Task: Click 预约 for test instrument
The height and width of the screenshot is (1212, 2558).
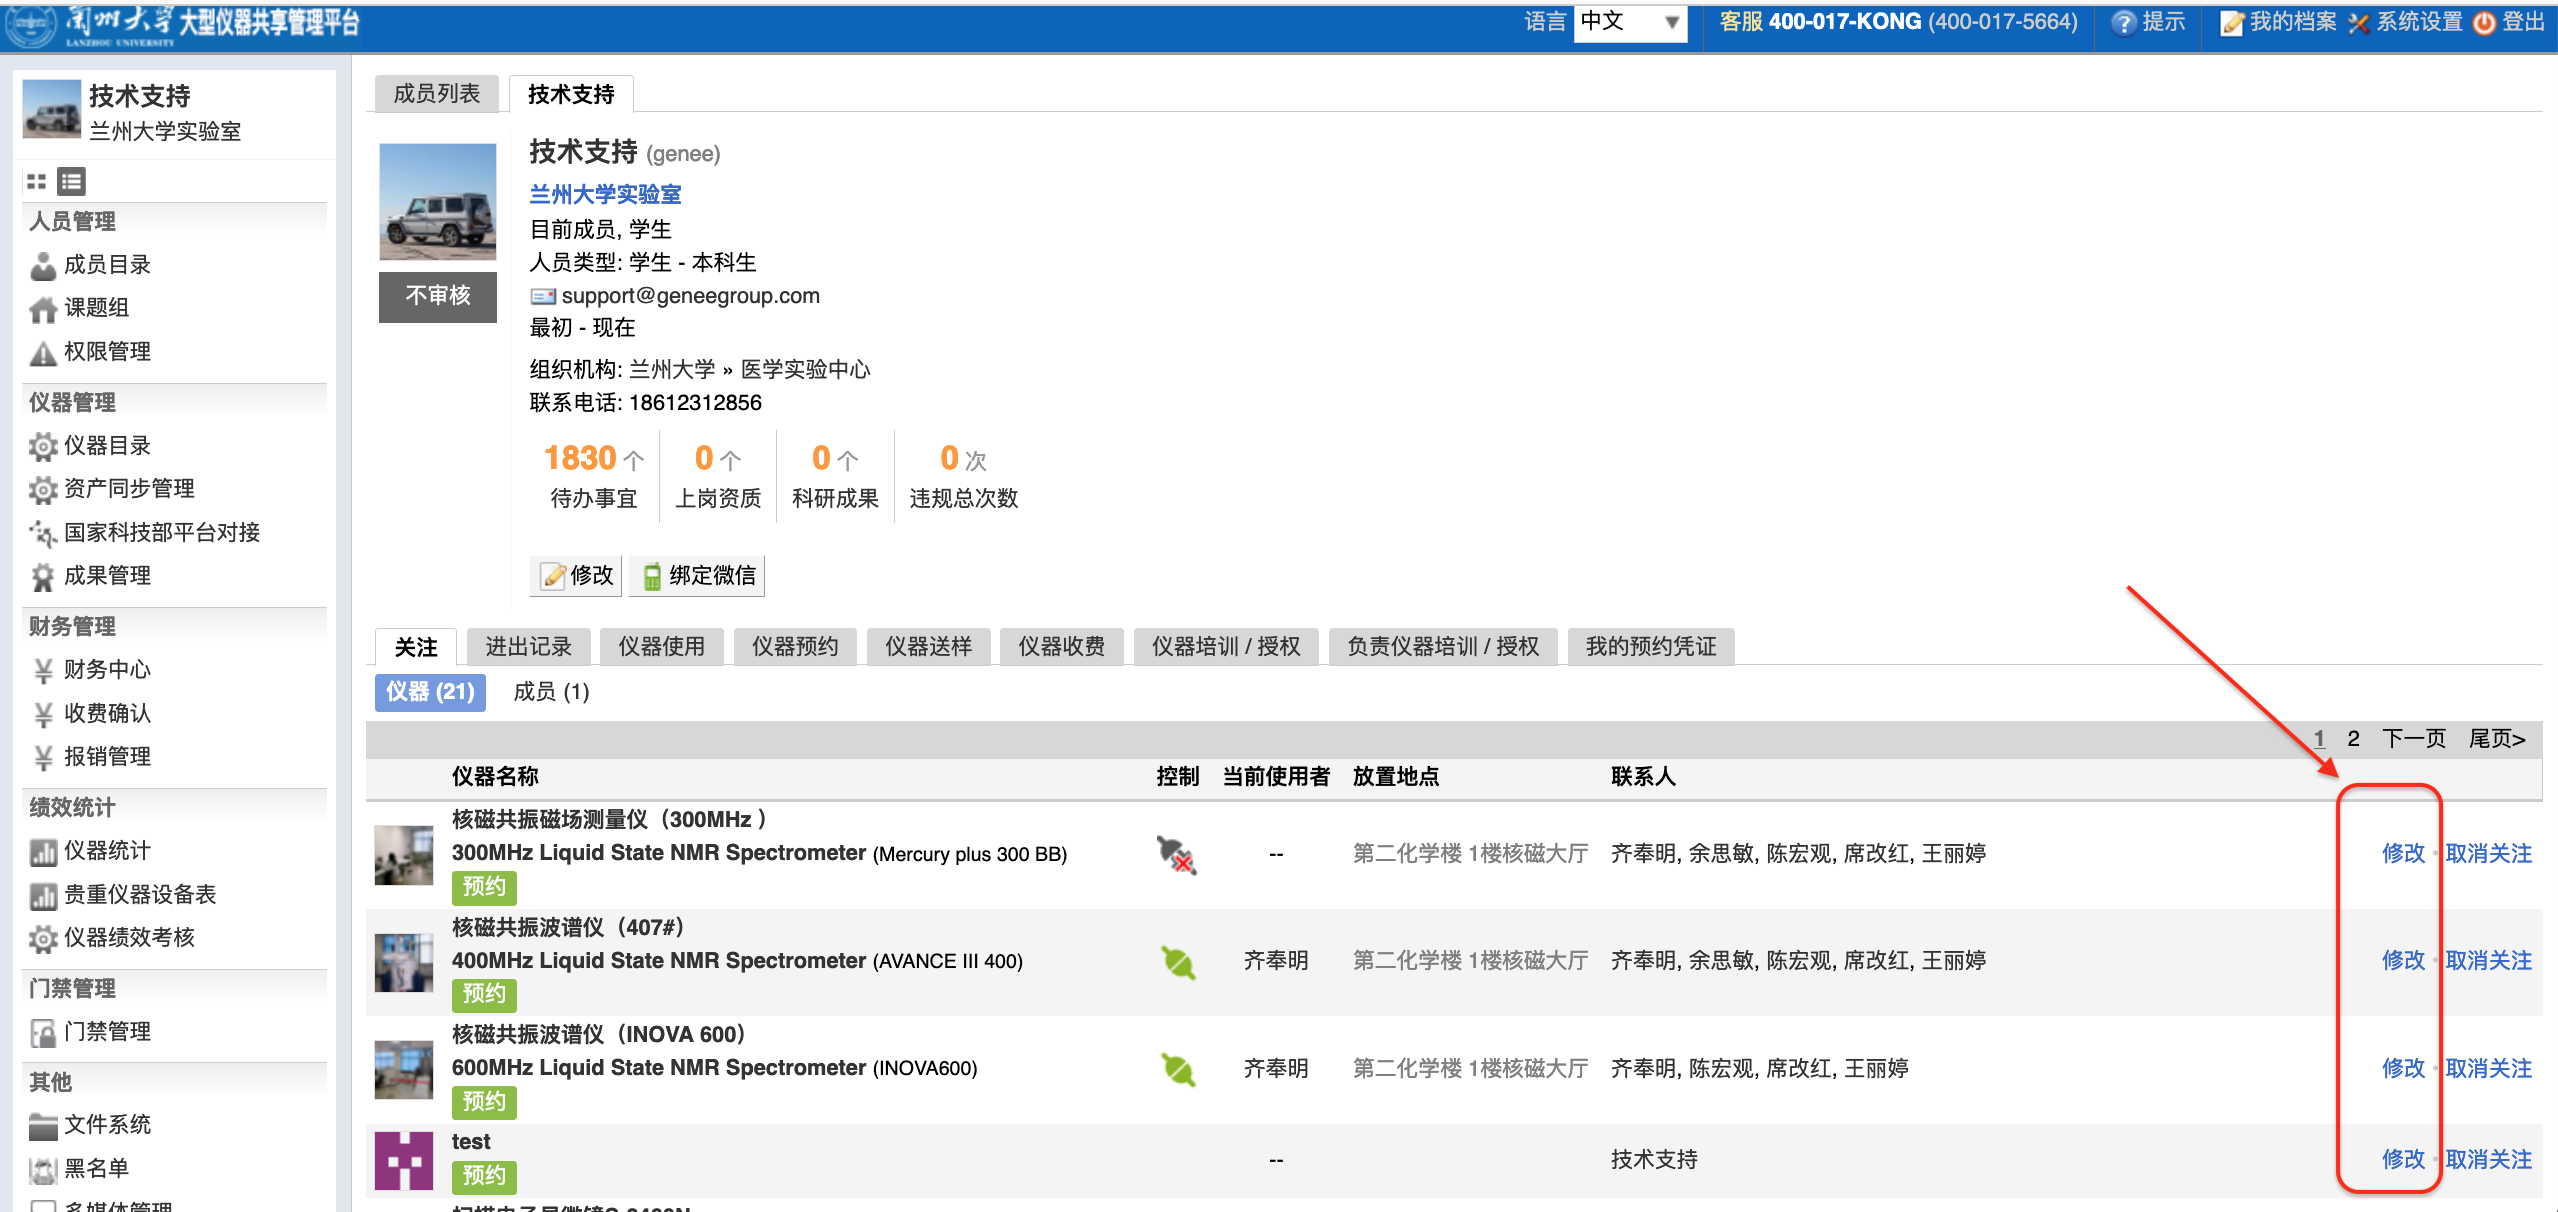Action: (484, 1176)
